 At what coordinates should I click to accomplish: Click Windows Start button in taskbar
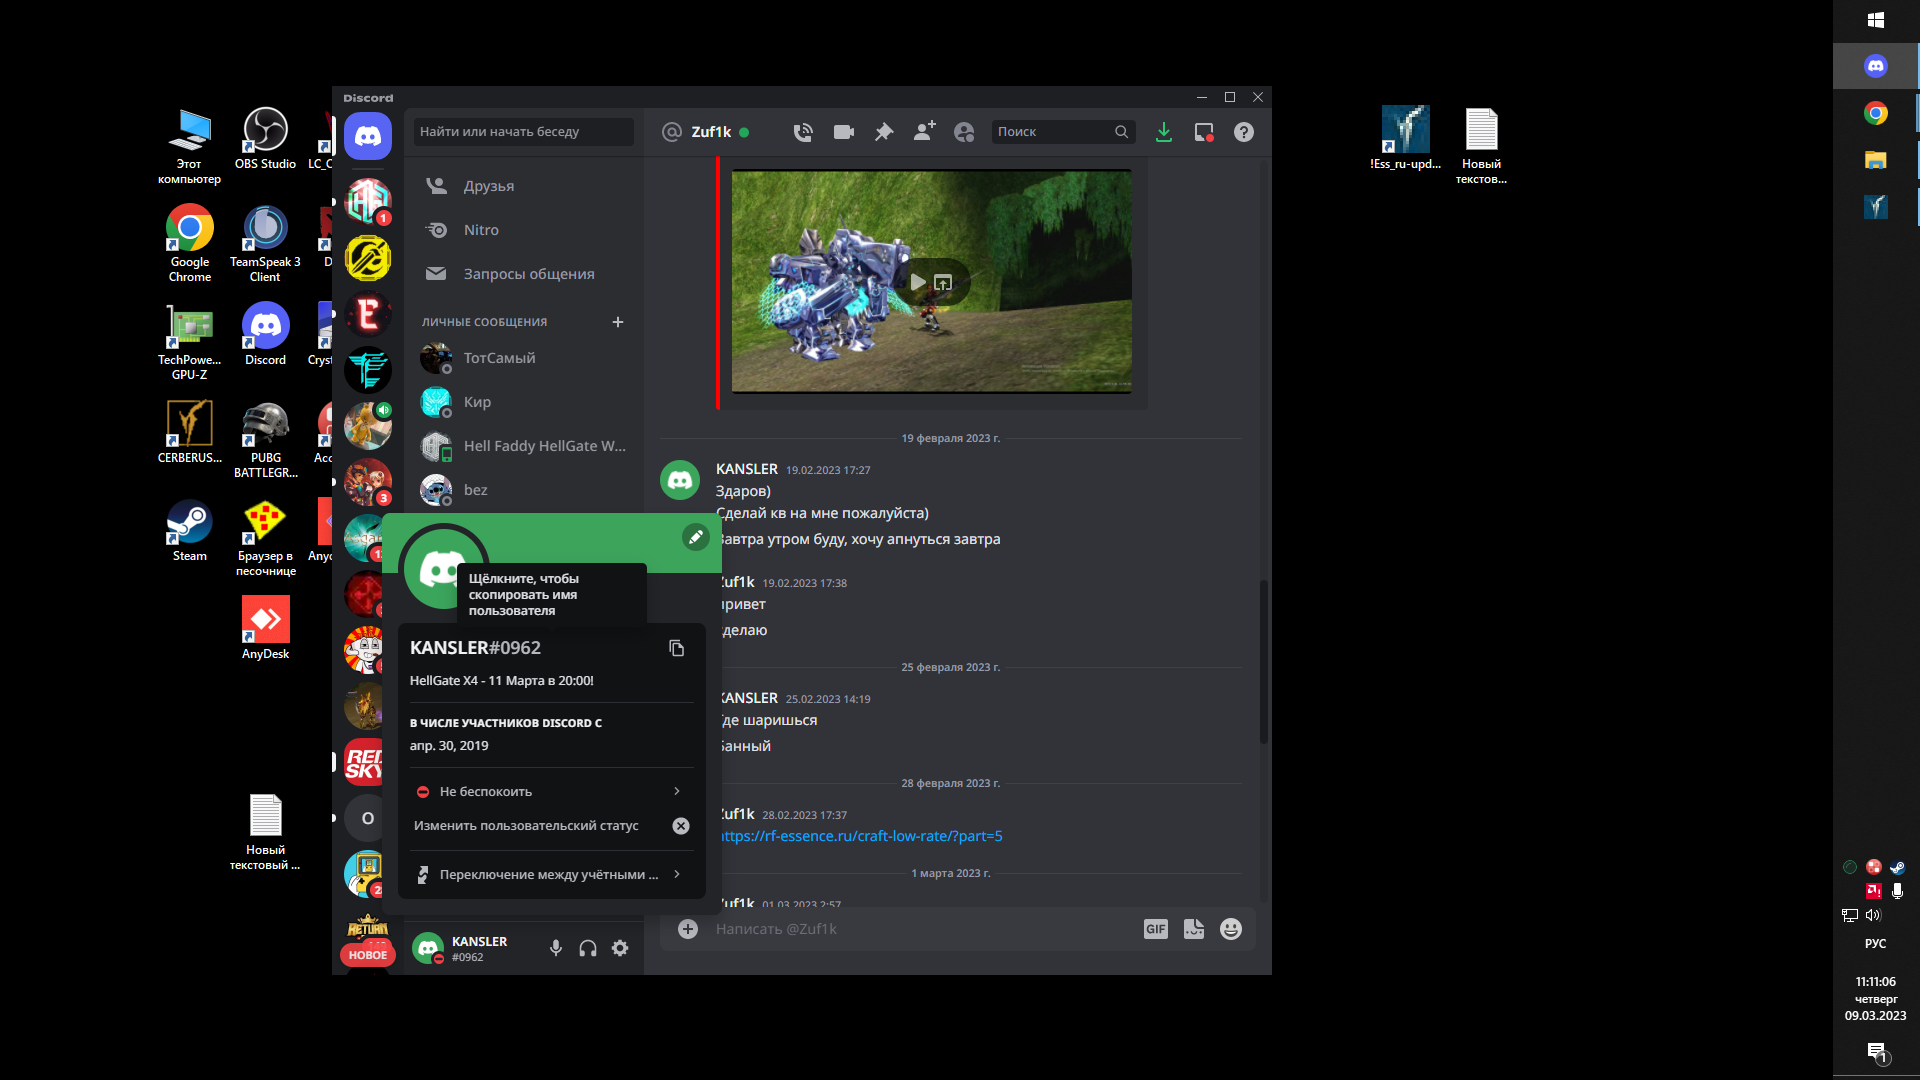[x=1876, y=20]
